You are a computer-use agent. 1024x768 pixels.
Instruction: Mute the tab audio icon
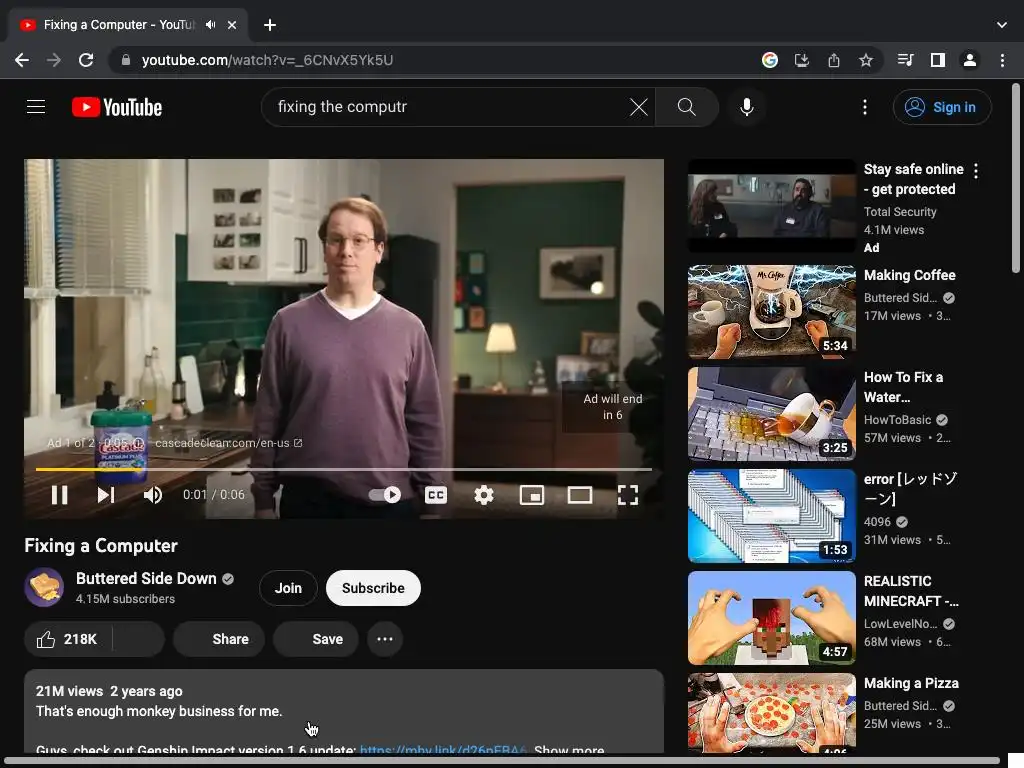pyautogui.click(x=210, y=25)
